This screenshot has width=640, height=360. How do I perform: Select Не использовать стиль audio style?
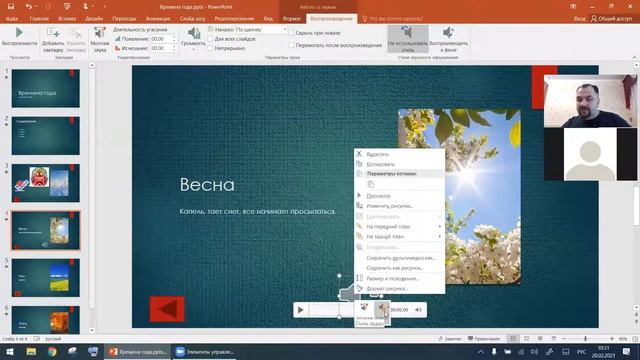[x=408, y=39]
